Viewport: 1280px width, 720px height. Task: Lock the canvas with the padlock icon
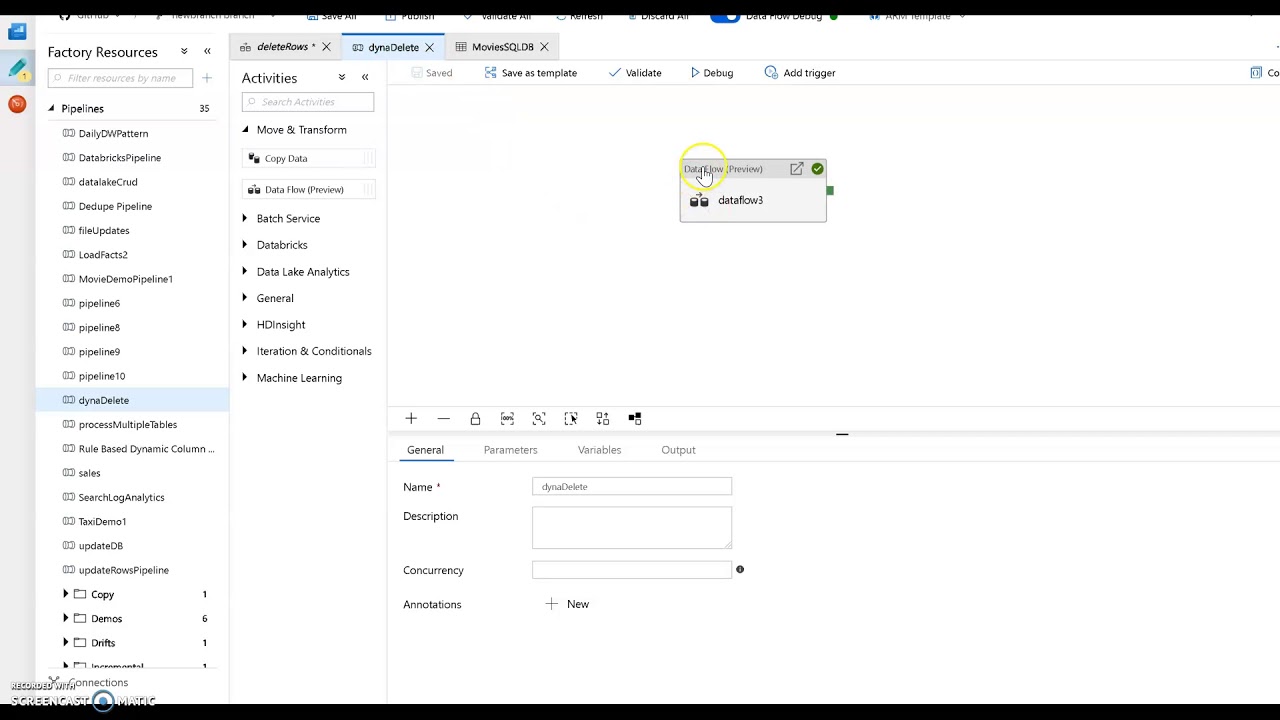pos(475,418)
